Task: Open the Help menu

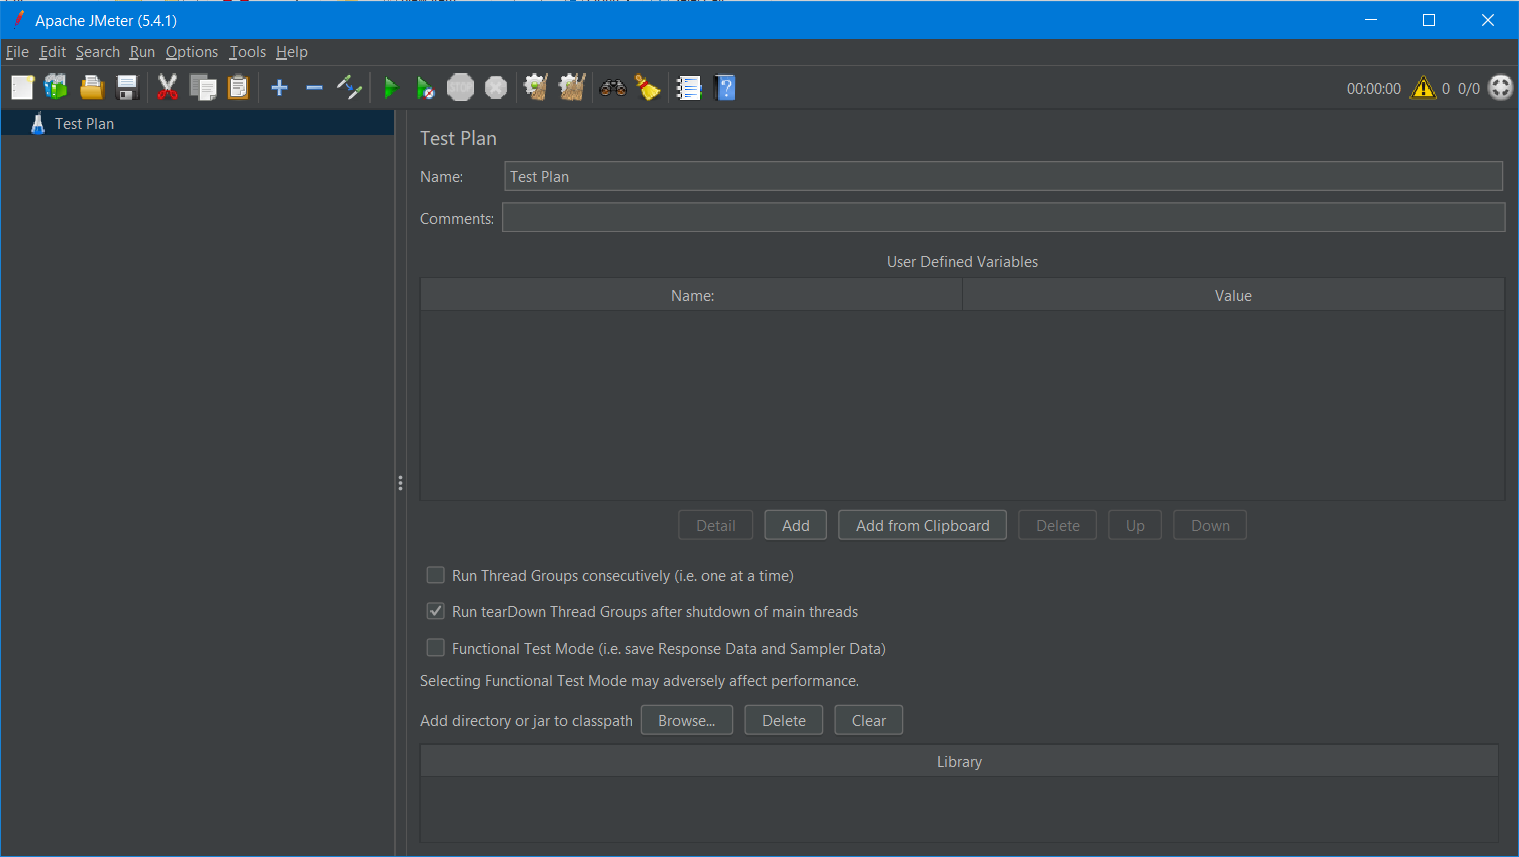Action: pos(292,52)
